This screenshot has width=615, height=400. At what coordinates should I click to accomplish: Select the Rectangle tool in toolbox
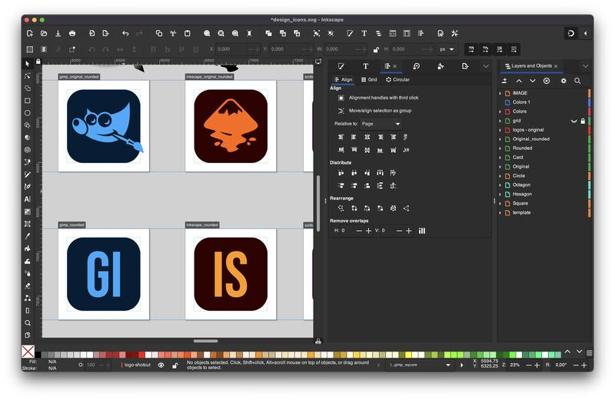[27, 101]
